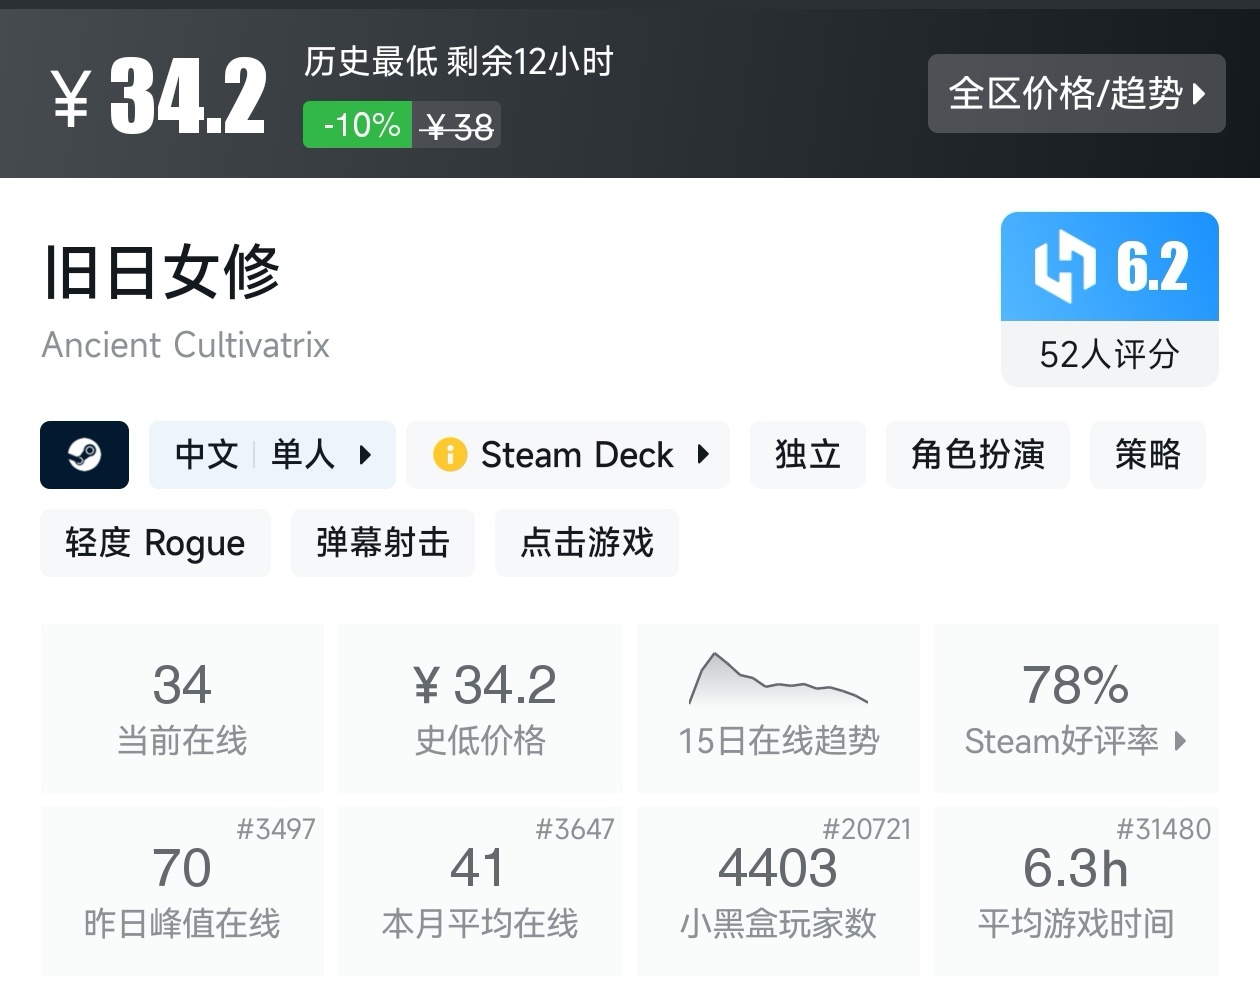Open the 当前在线 34 stat card
Viewport: 1260px width, 993px height.
coord(182,708)
